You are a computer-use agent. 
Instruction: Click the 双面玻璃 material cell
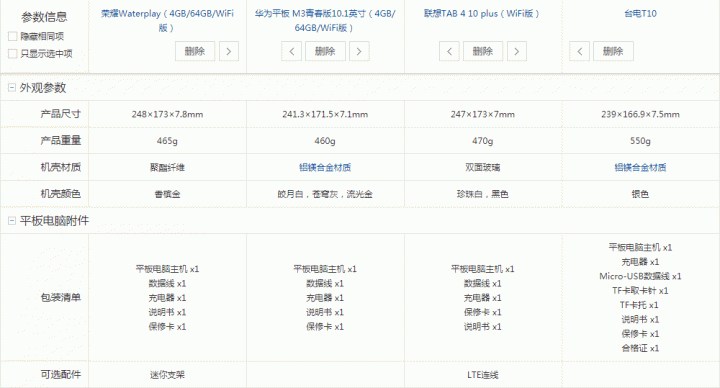click(x=483, y=168)
